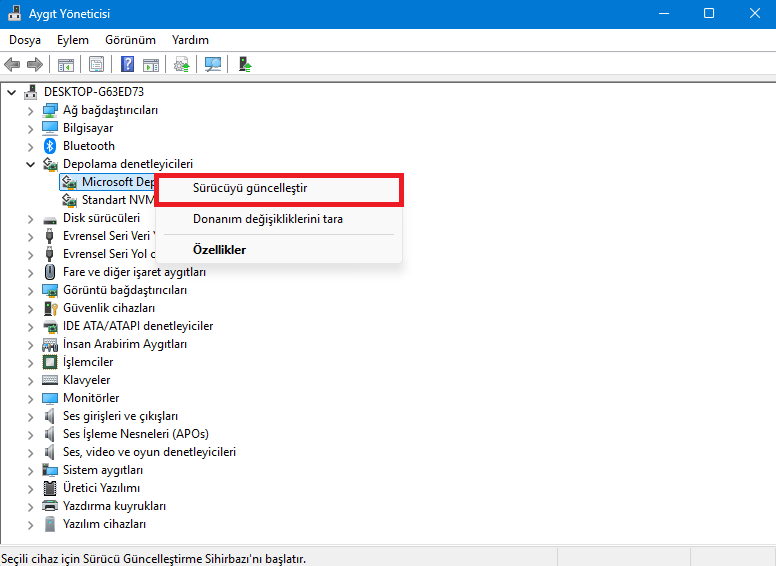This screenshot has height=566, width=776.
Task: Click the Bilgisayar monitor icon
Action: (x=49, y=128)
